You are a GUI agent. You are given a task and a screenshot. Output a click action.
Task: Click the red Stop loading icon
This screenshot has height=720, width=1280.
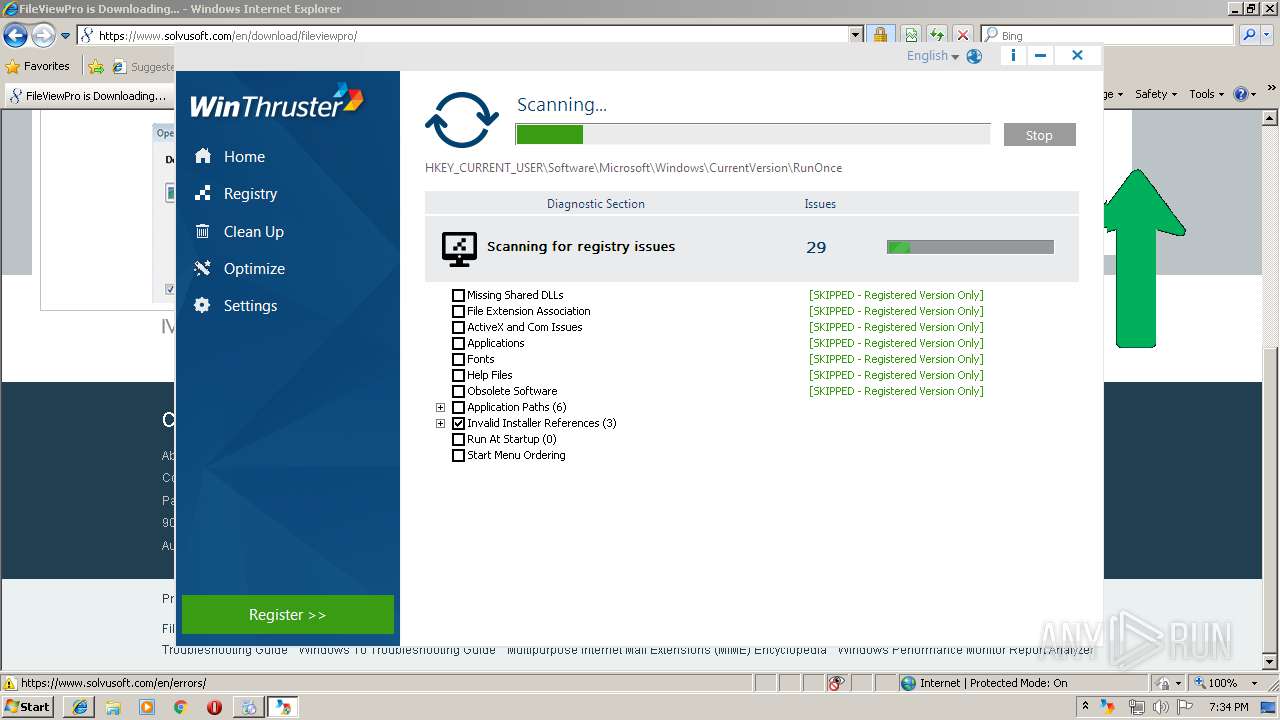[963, 35]
